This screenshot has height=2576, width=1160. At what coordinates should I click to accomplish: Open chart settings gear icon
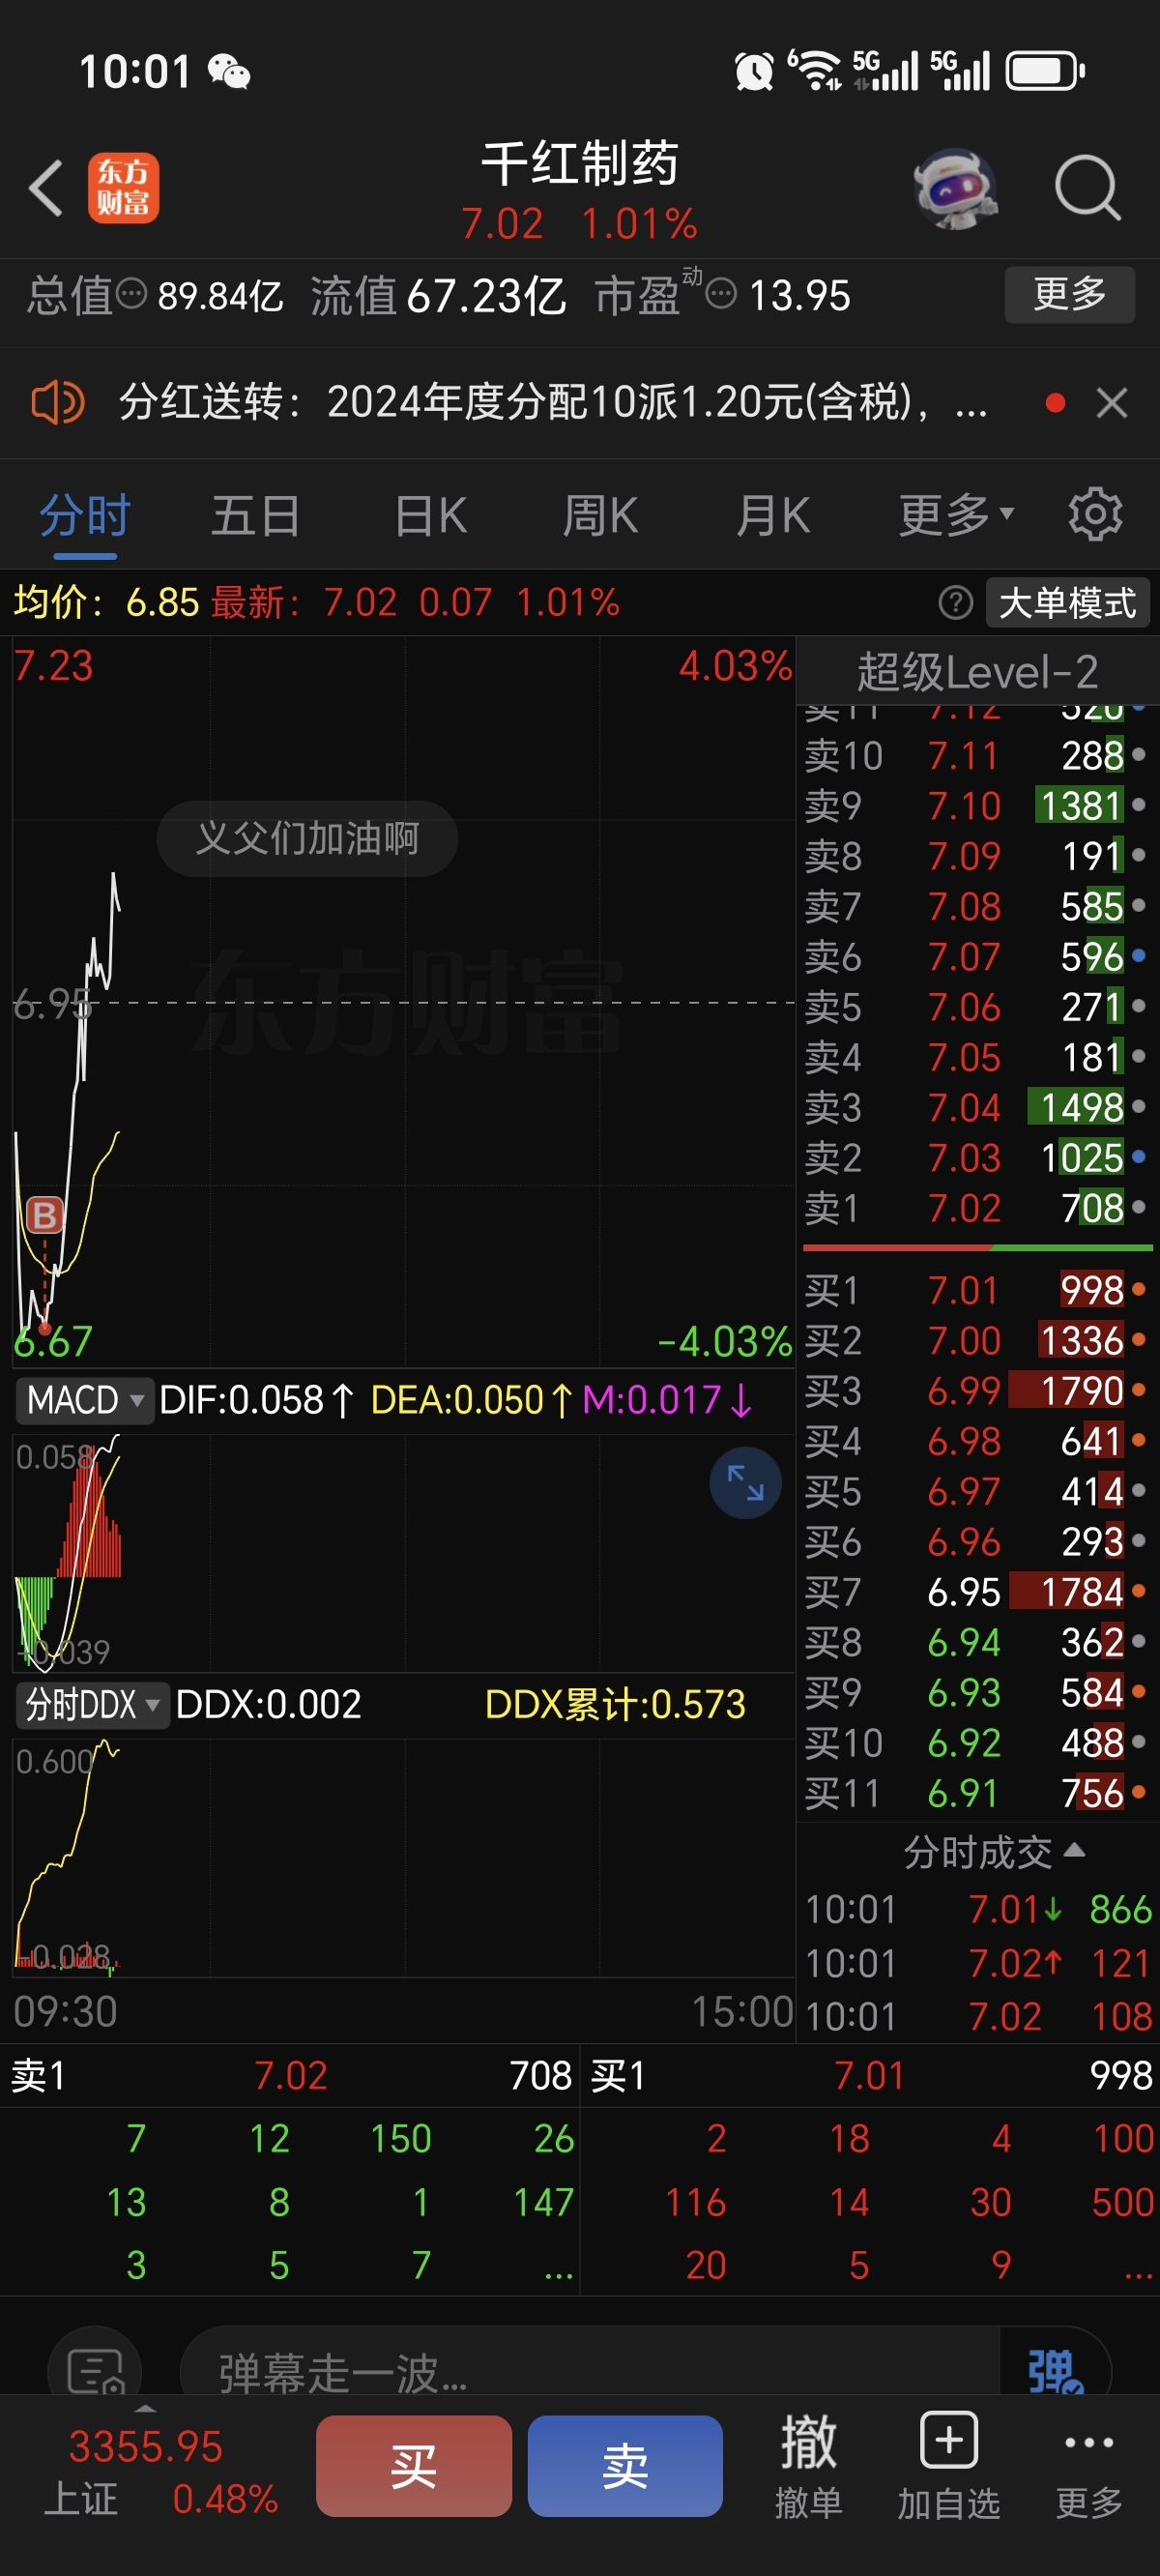point(1095,515)
